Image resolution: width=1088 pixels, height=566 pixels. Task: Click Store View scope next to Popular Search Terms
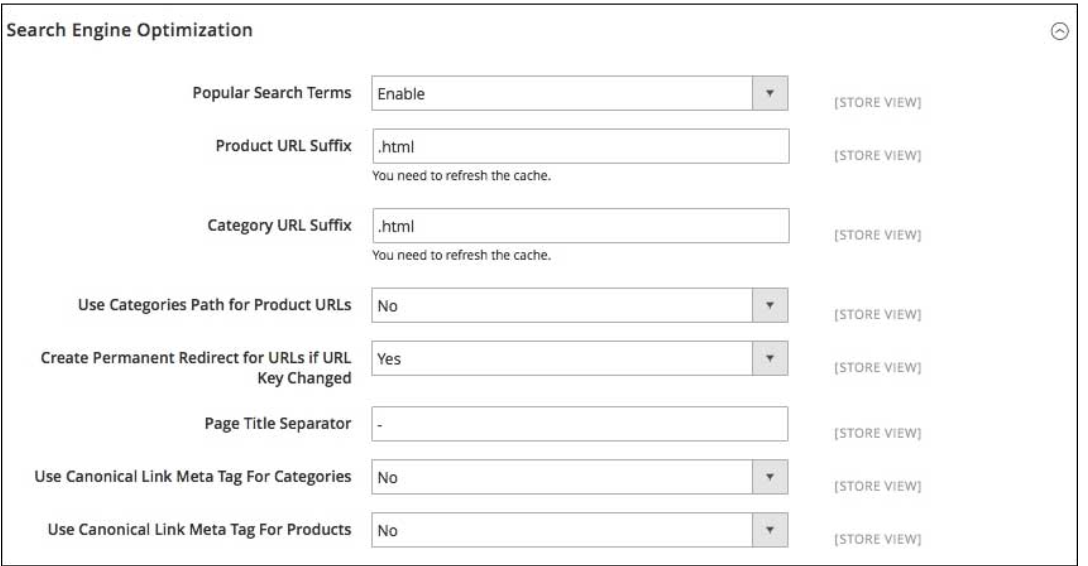[x=875, y=103]
